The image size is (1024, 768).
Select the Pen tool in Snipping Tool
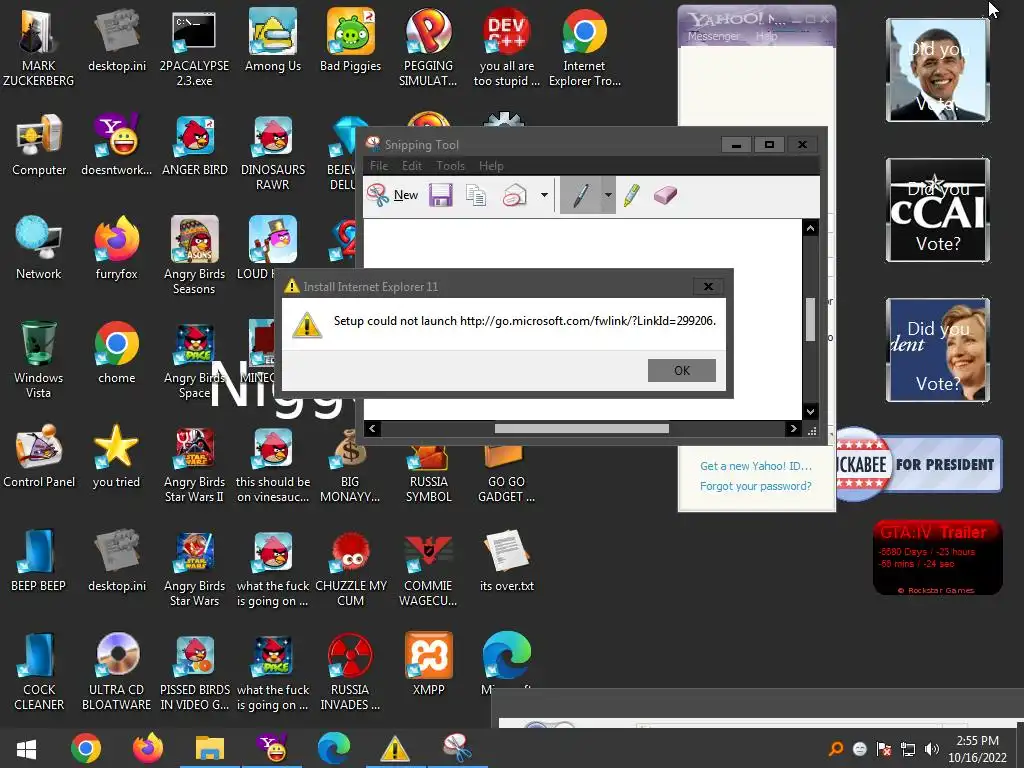pyautogui.click(x=580, y=195)
